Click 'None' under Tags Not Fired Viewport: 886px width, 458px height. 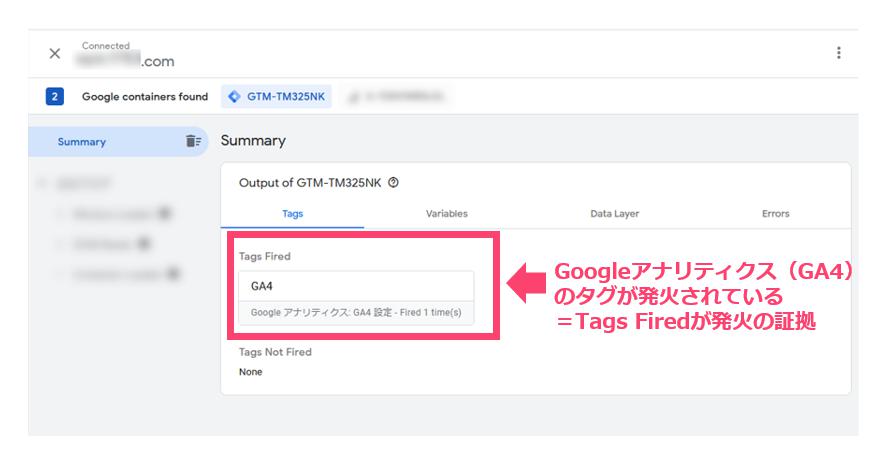pyautogui.click(x=251, y=372)
